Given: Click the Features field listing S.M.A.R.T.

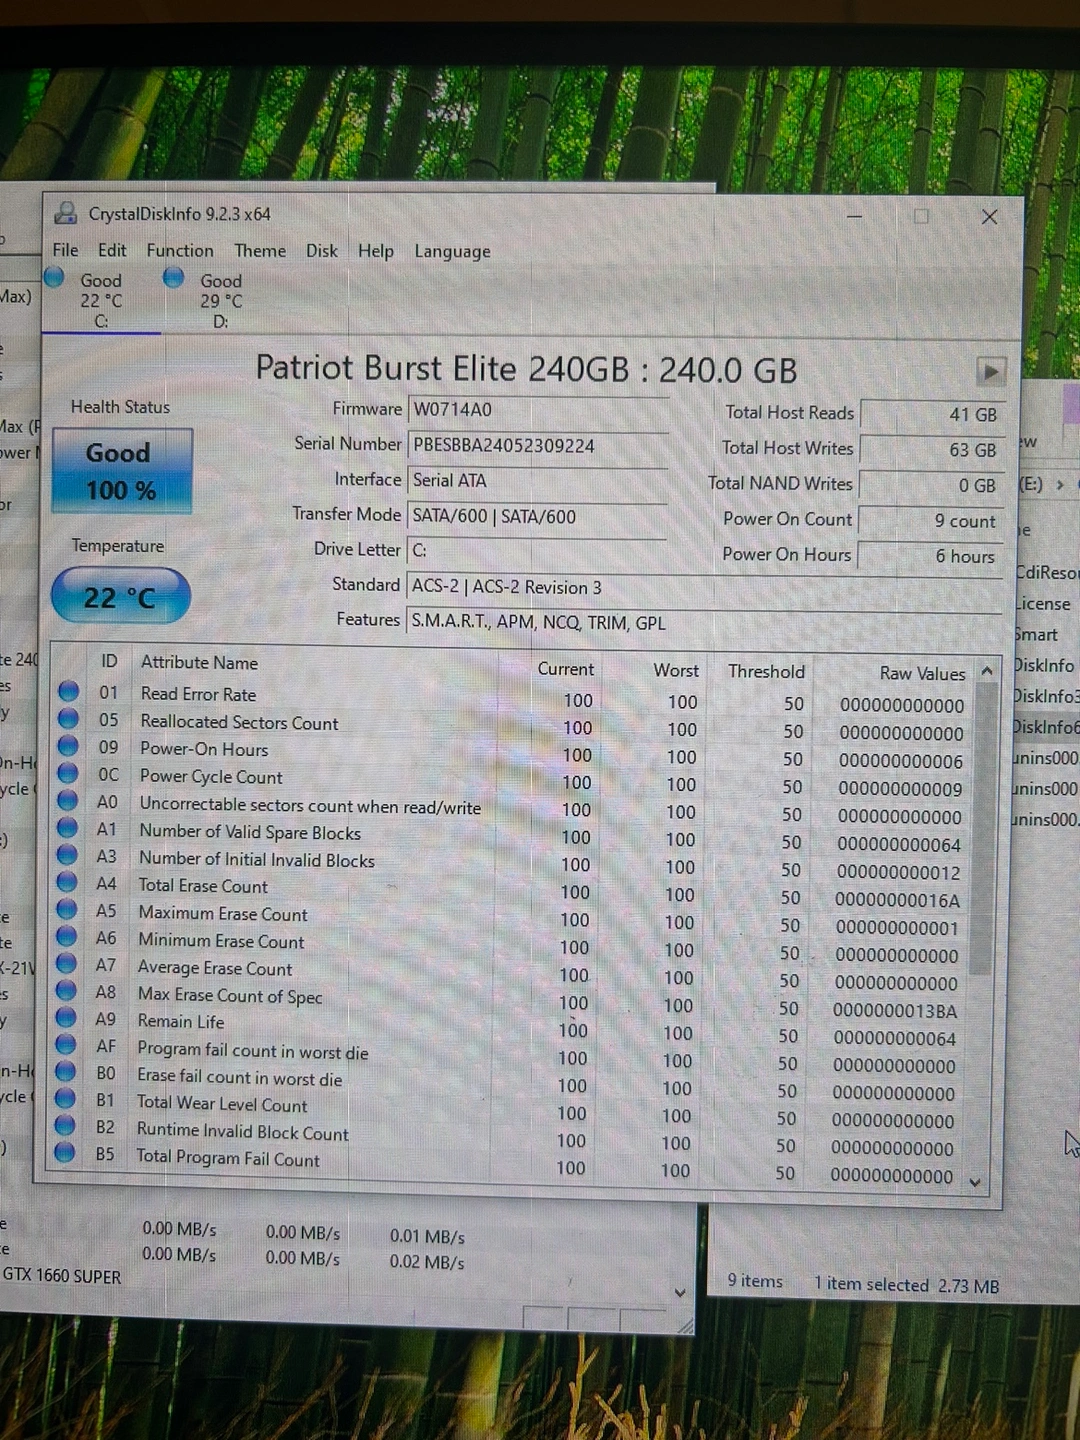Looking at the screenshot, I should (x=705, y=622).
